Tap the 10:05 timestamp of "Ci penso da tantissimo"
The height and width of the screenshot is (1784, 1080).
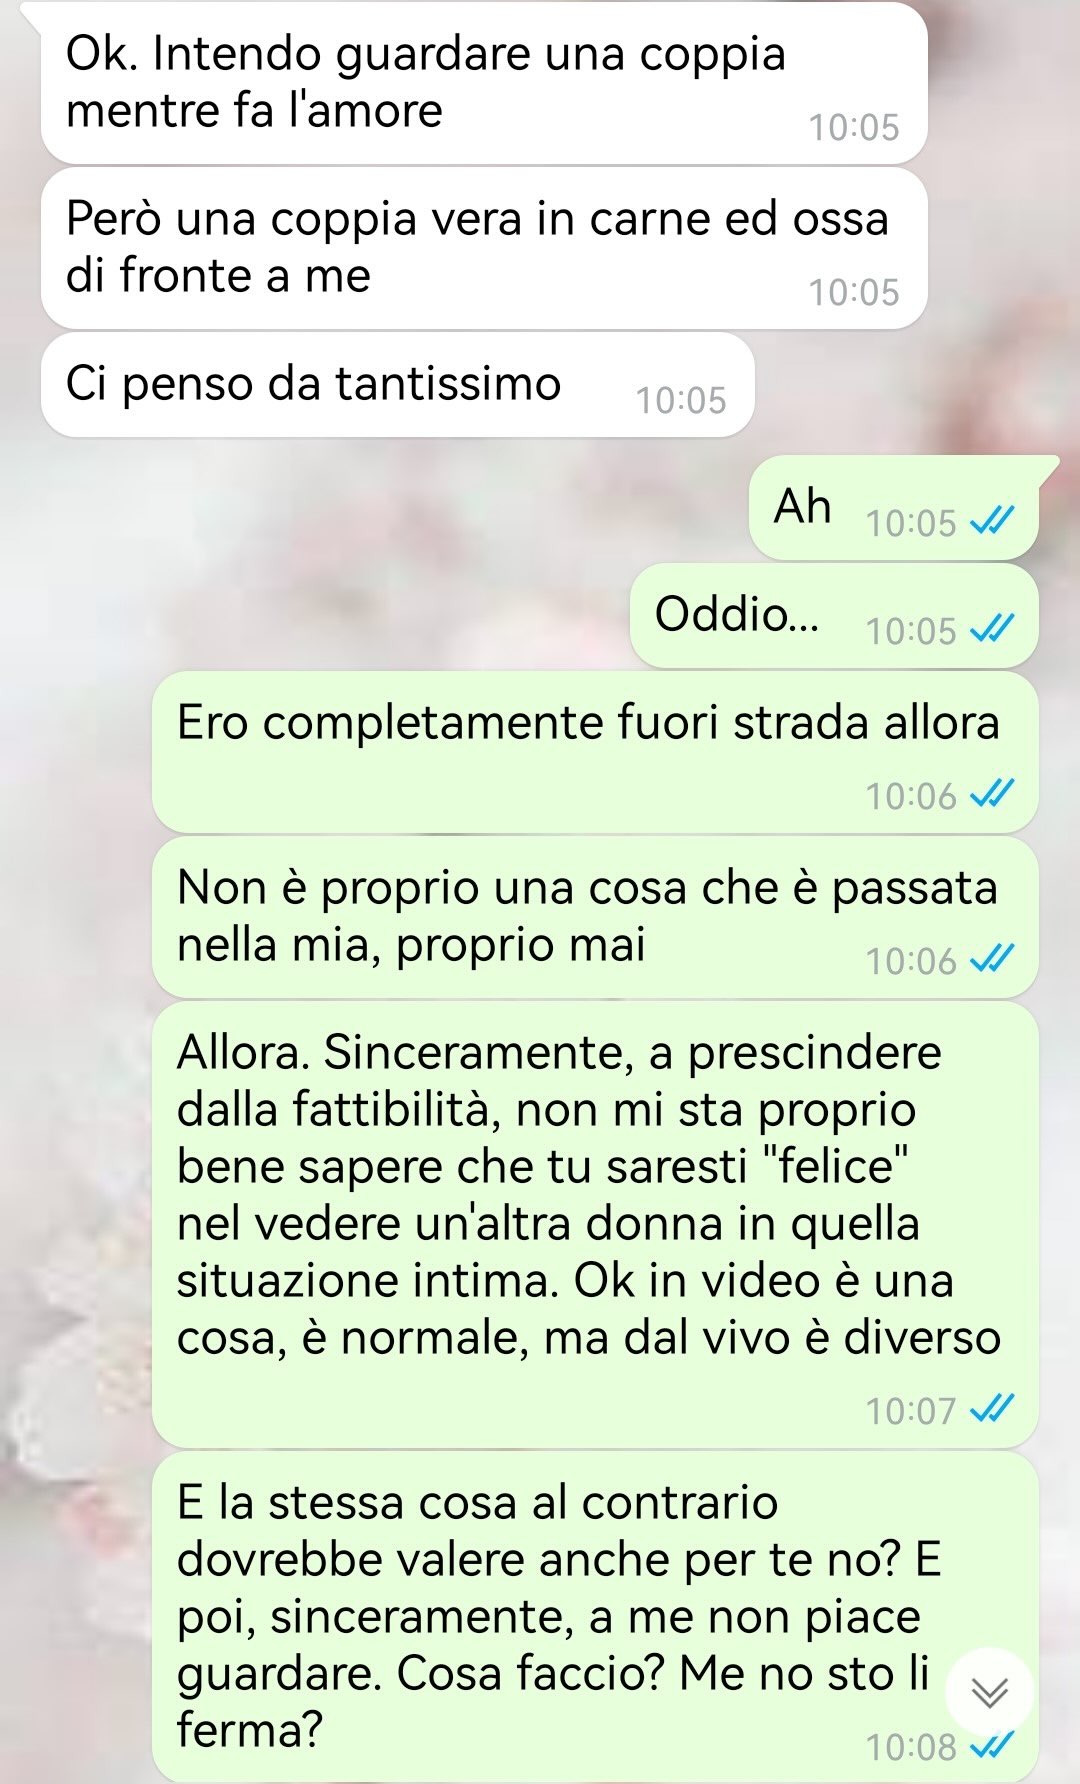click(x=681, y=400)
